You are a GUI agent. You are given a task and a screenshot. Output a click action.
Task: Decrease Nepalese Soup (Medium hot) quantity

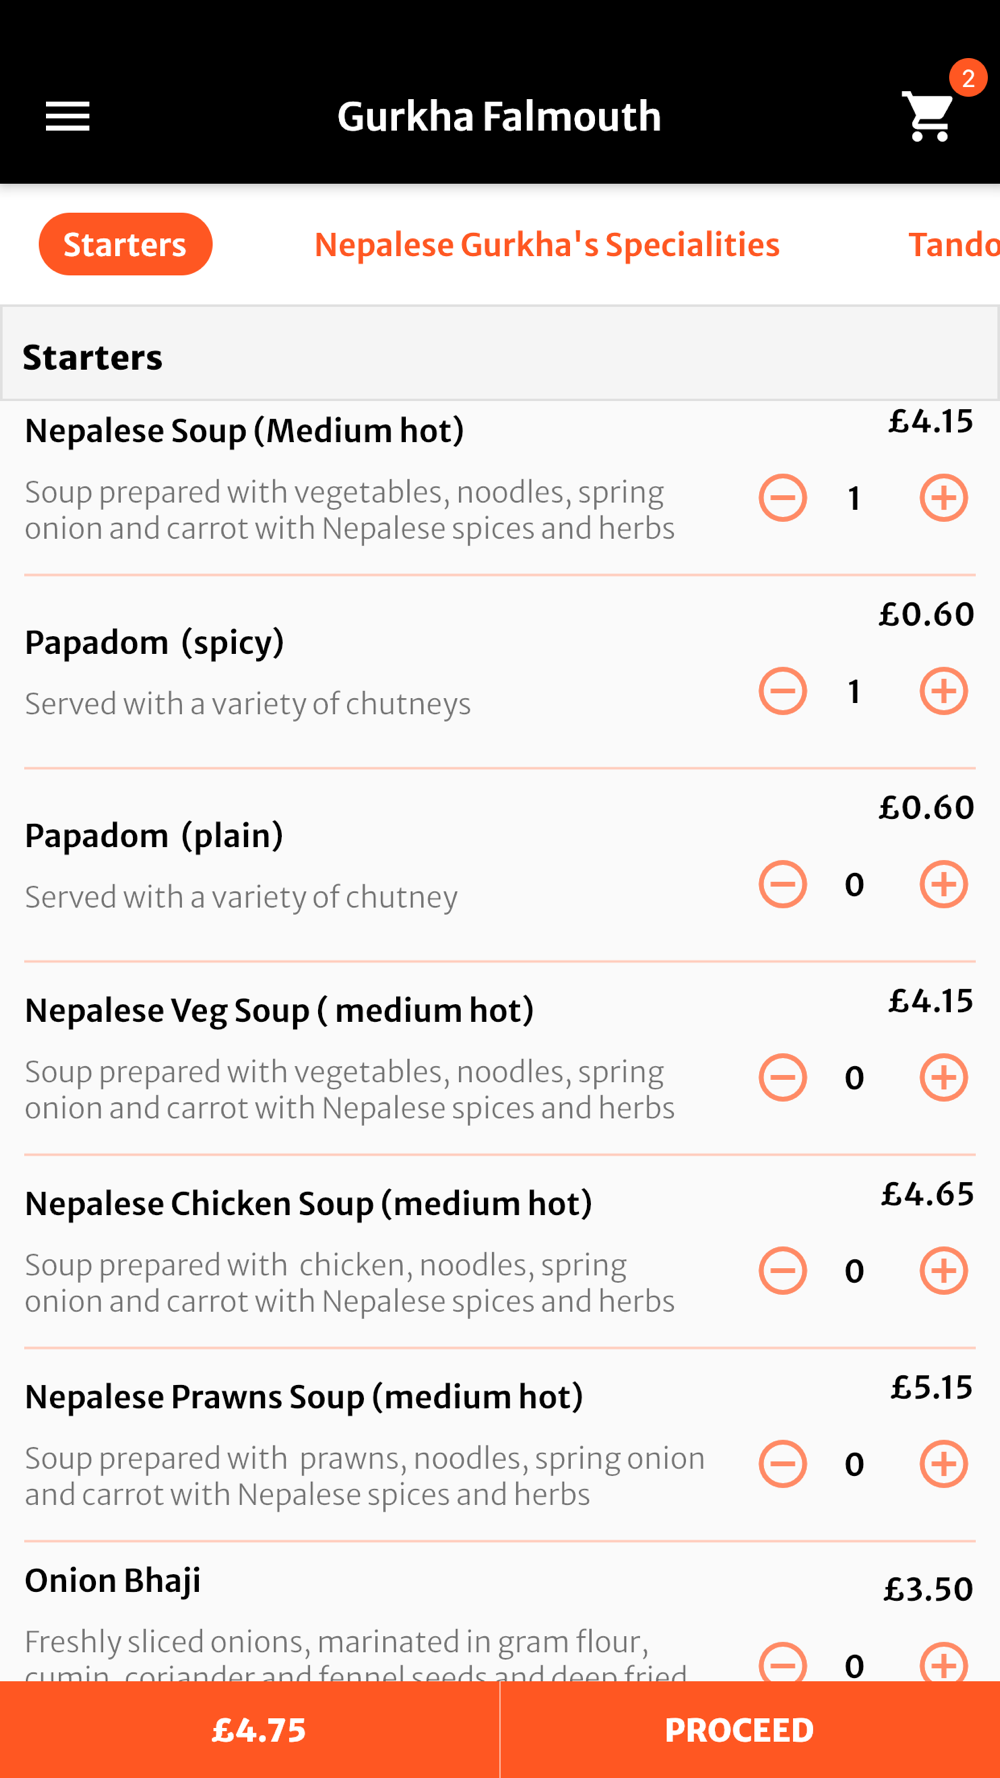pos(782,497)
